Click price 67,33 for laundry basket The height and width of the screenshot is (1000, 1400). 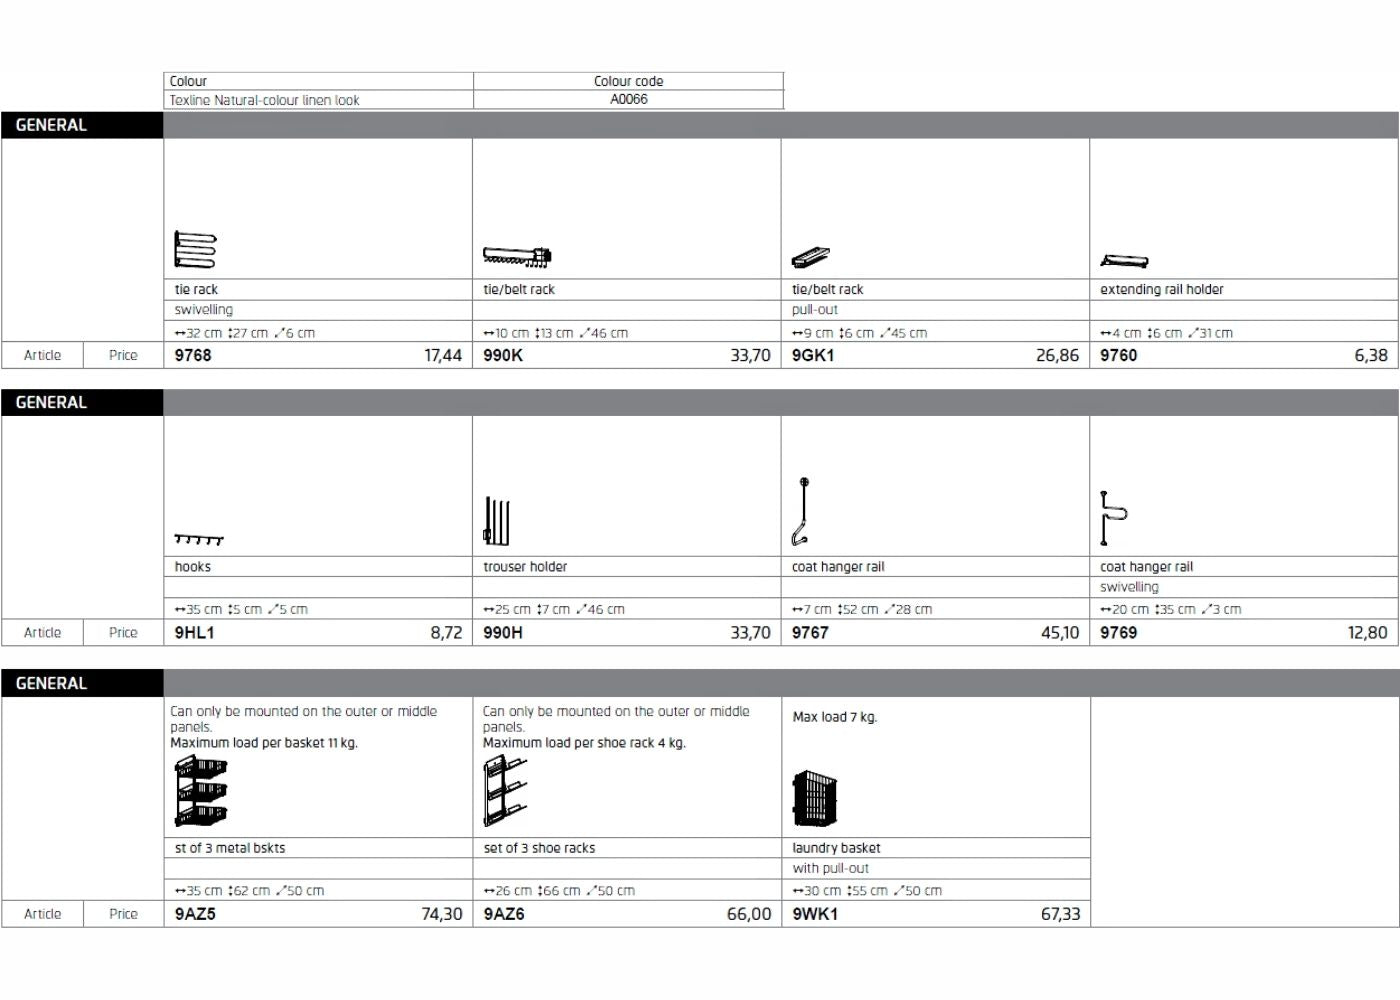(1060, 914)
